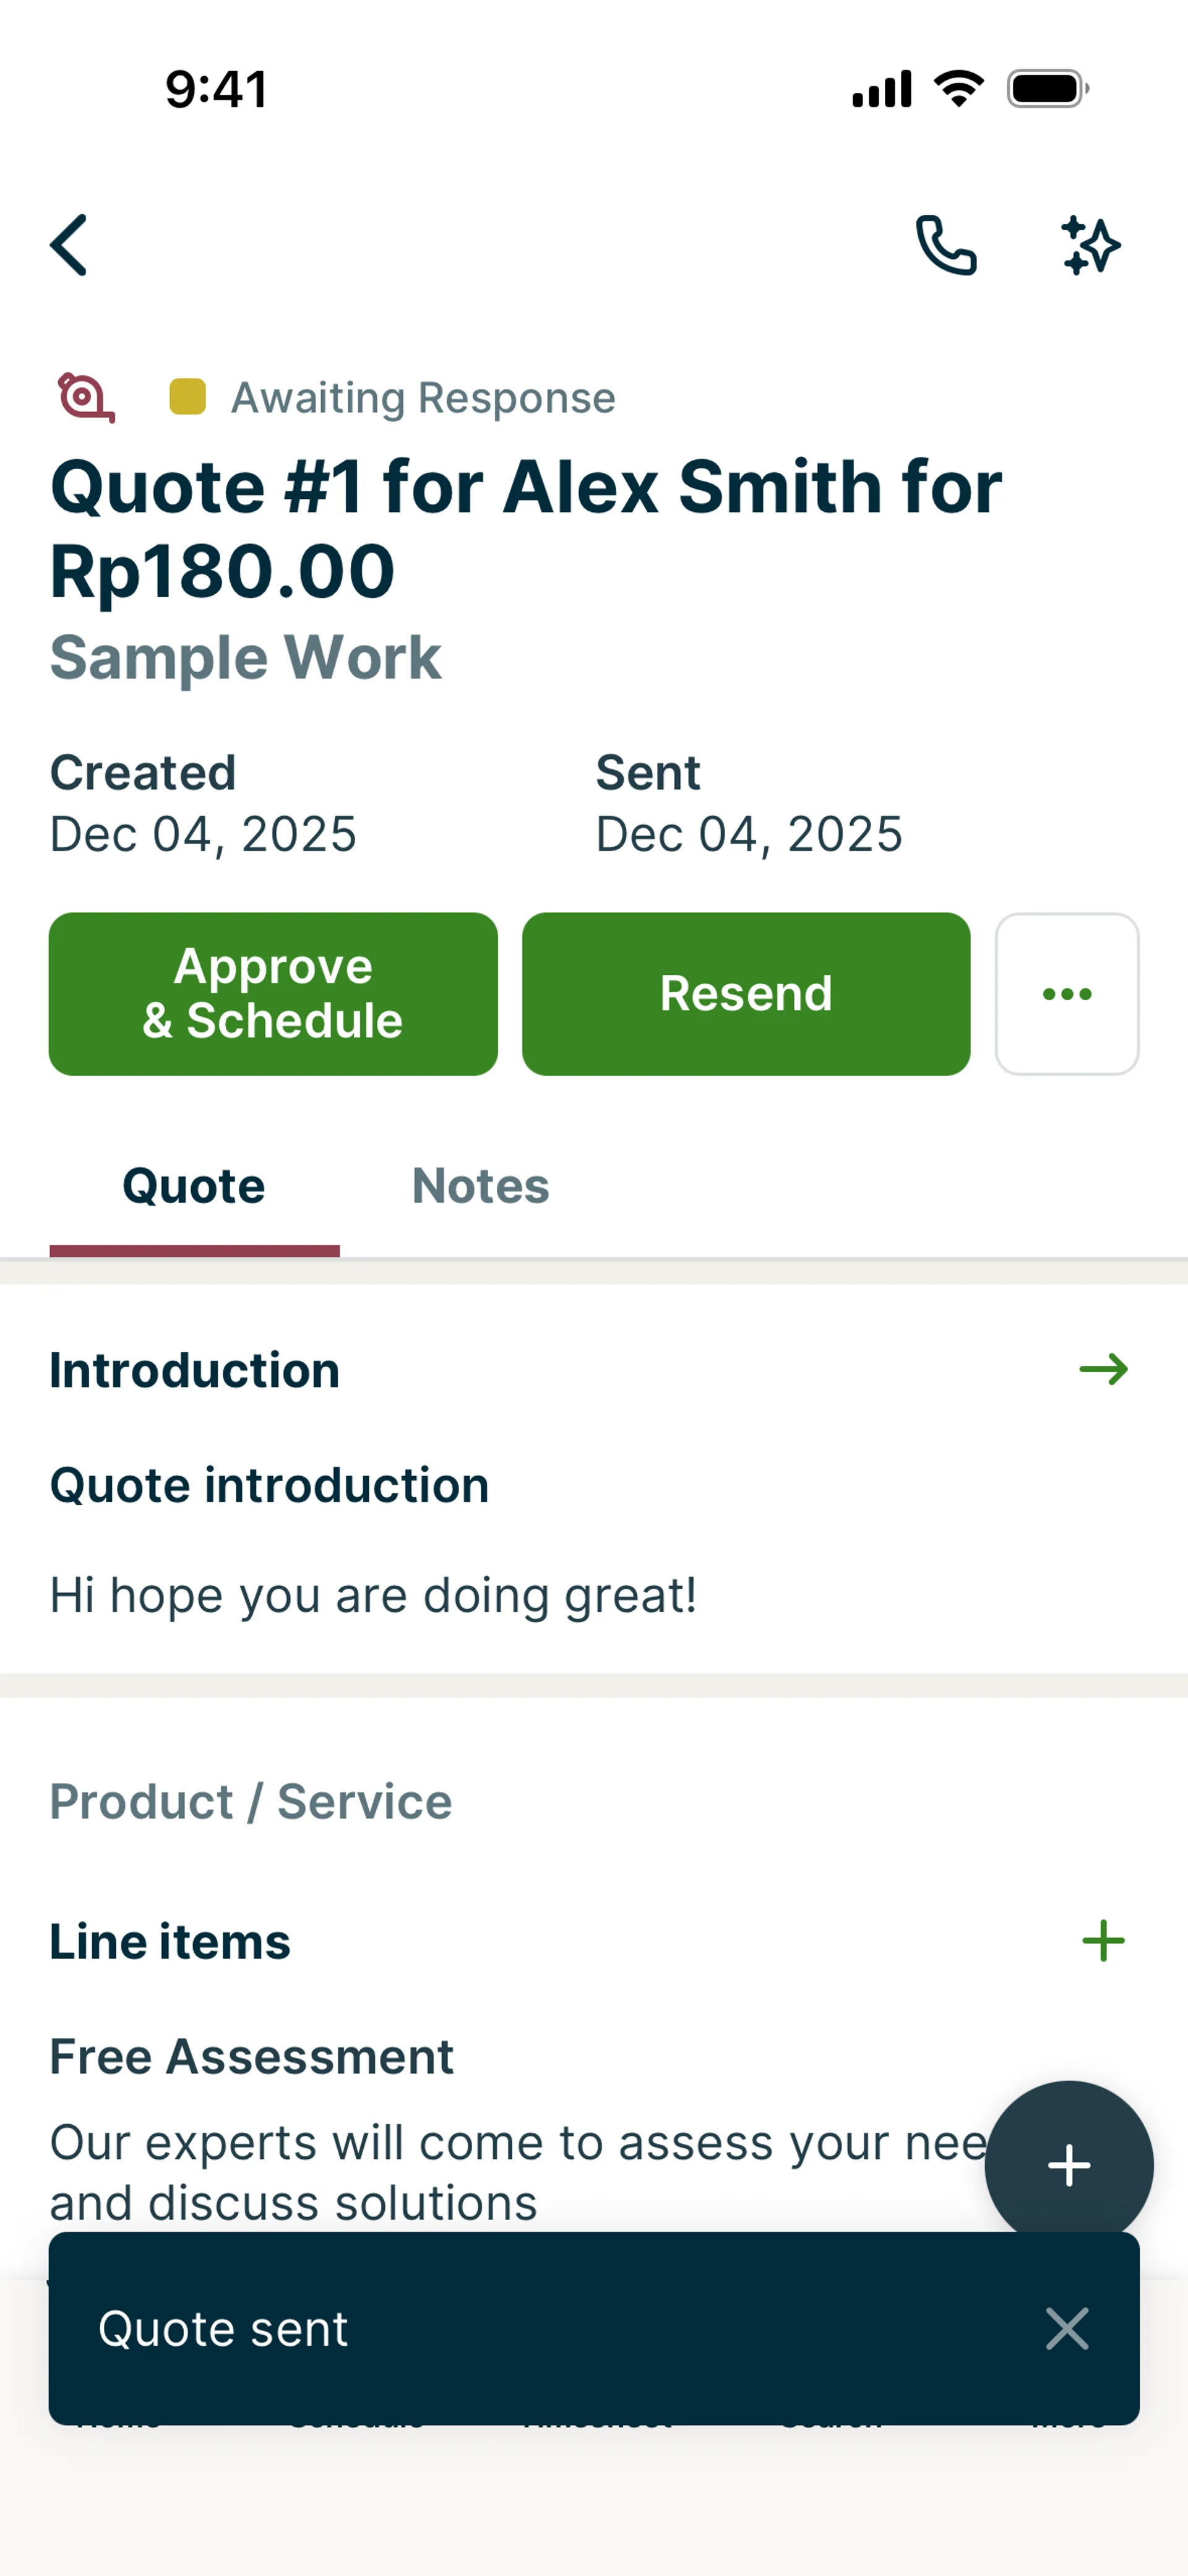Select the Quote tab

[x=194, y=1187]
